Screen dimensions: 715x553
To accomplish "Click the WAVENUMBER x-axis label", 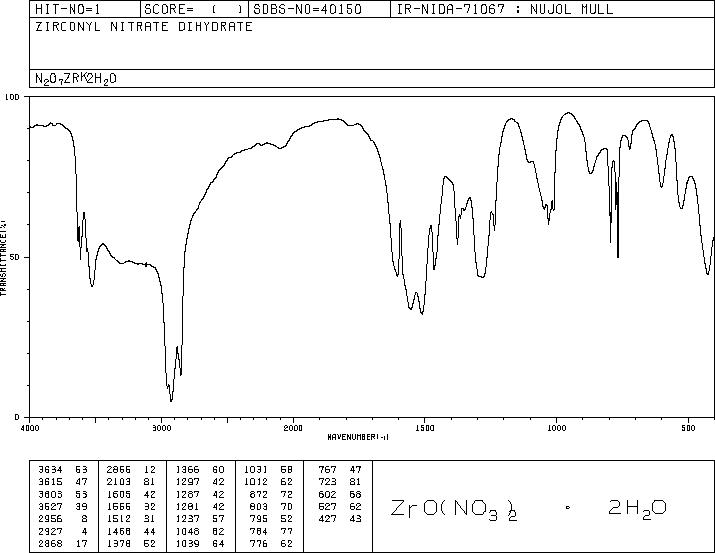I will coord(357,437).
